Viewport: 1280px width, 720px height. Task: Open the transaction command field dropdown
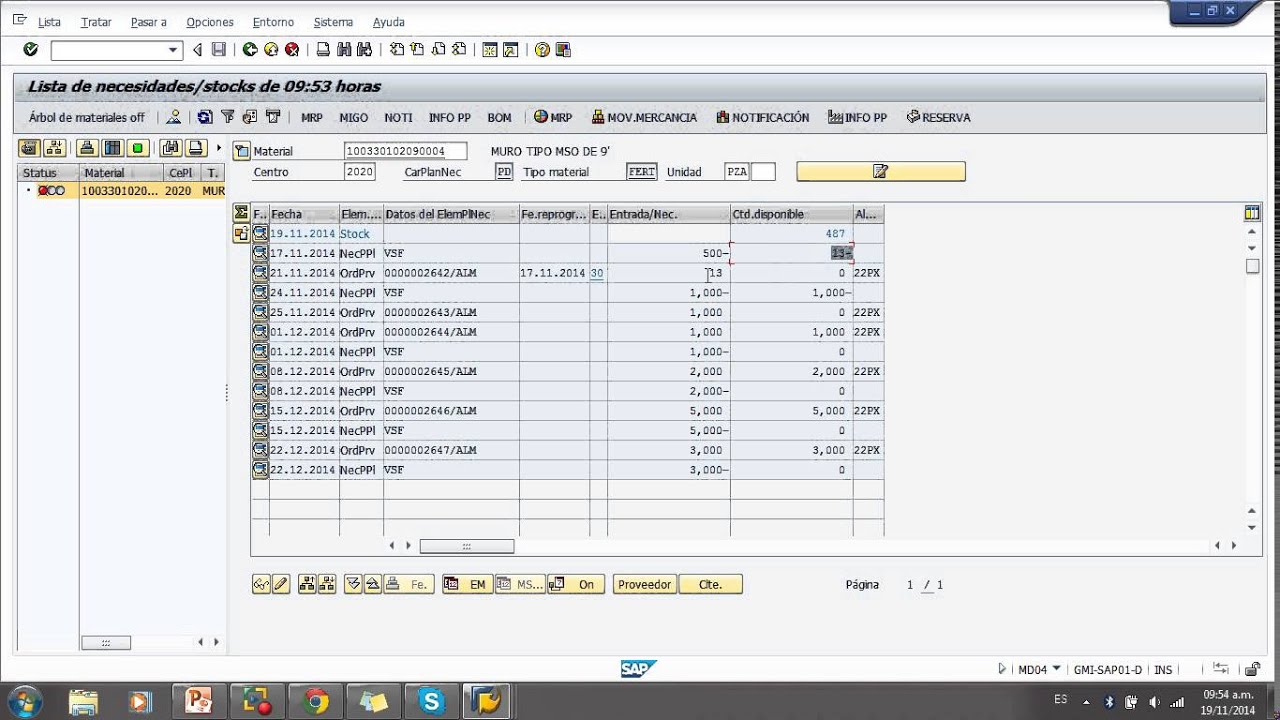[x=173, y=50]
